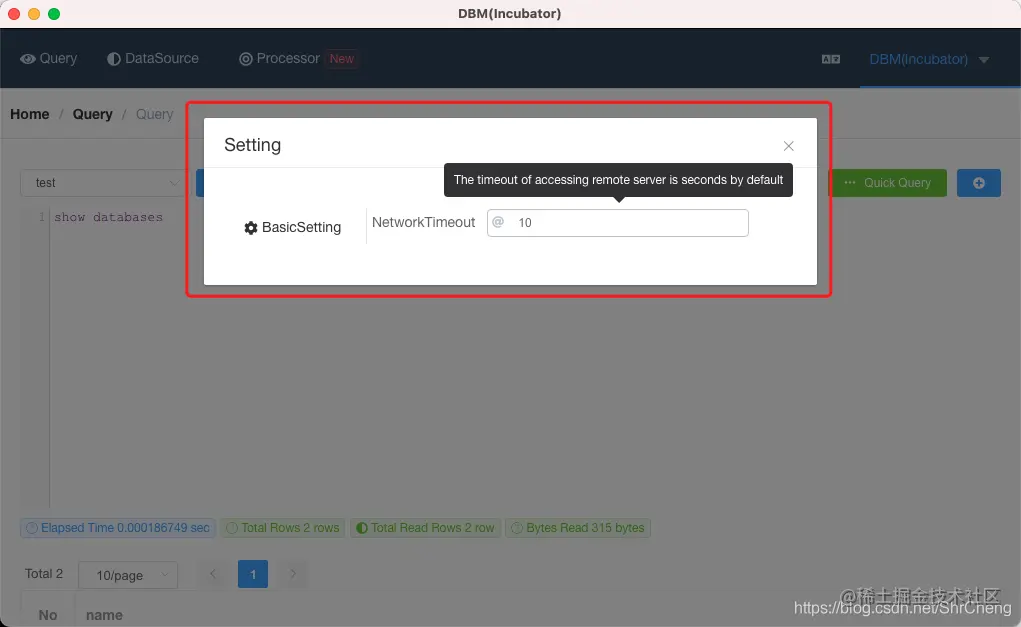Screen dimensions: 1021x627
Task: Select page 1 in the pagination
Action: click(x=253, y=574)
